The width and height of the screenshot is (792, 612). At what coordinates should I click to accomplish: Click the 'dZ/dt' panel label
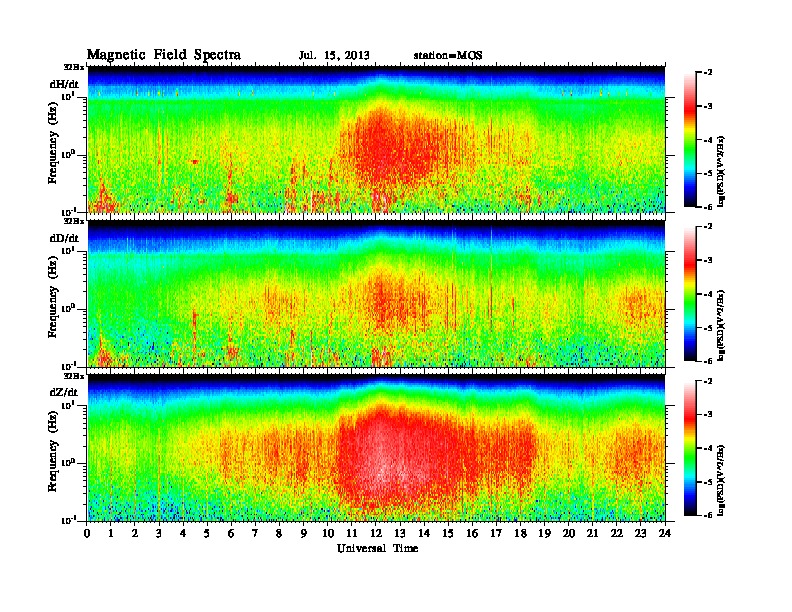pyautogui.click(x=64, y=392)
